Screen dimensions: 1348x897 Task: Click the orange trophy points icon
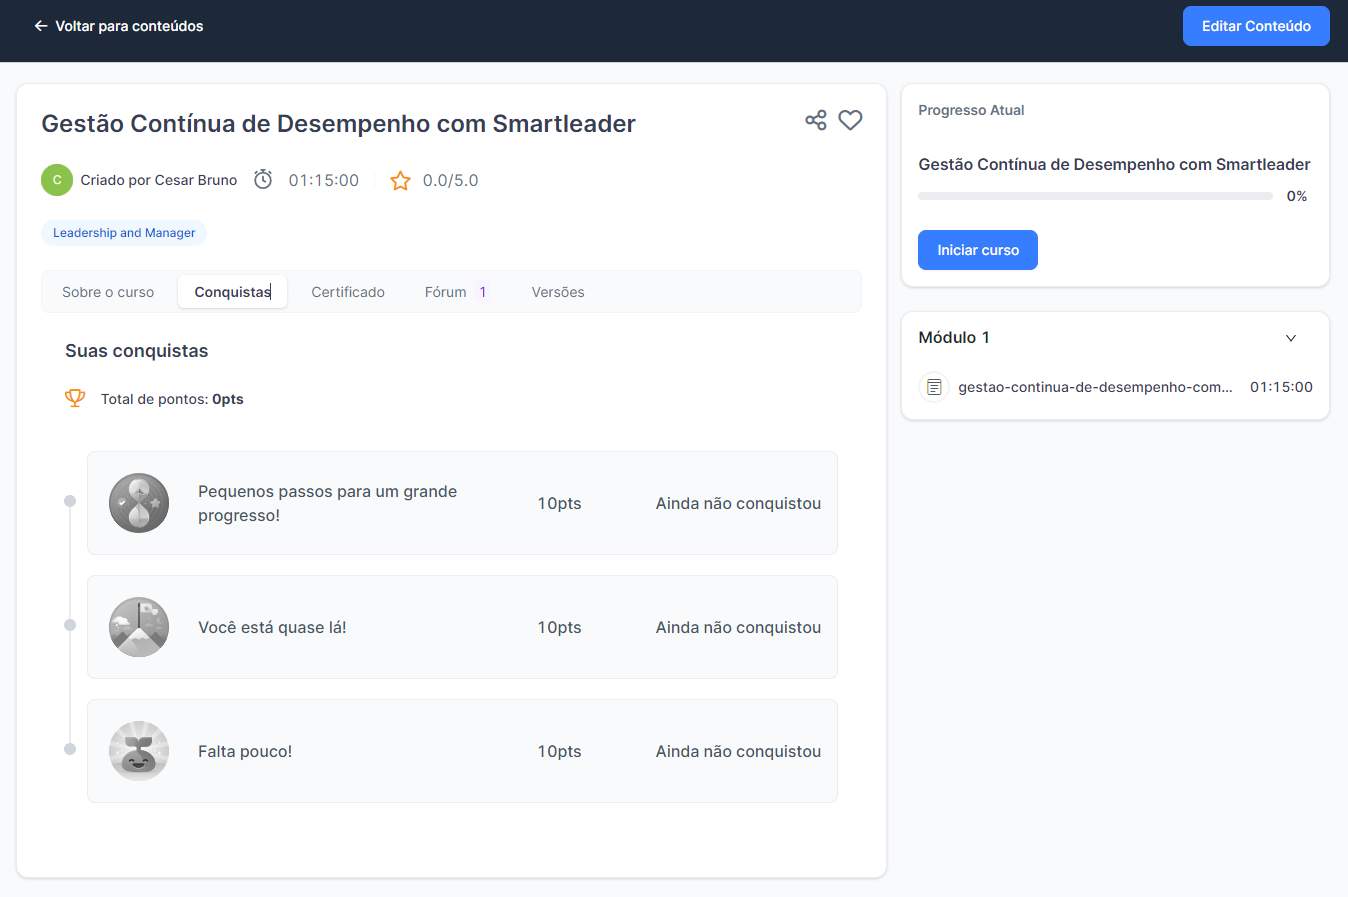pos(75,398)
